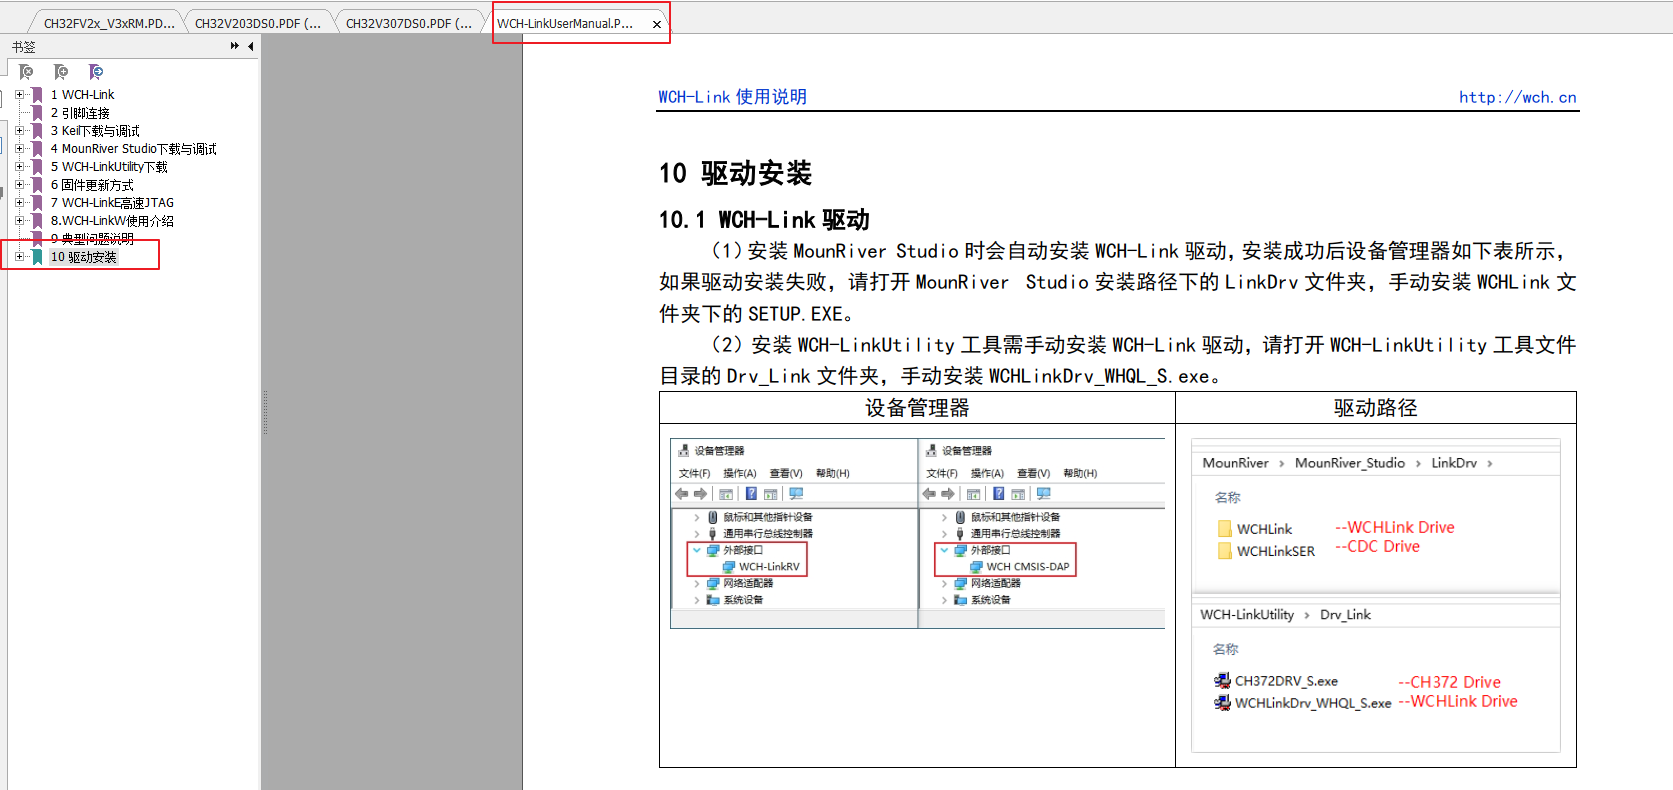Click the teal ribbon icon beside 10 驱动安装

coord(38,257)
